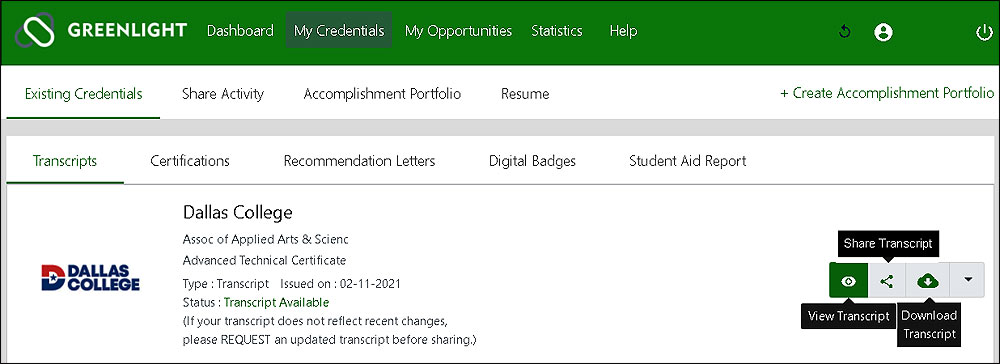Switch to the Existing Credentials tab
1000x364 pixels.
(x=84, y=94)
